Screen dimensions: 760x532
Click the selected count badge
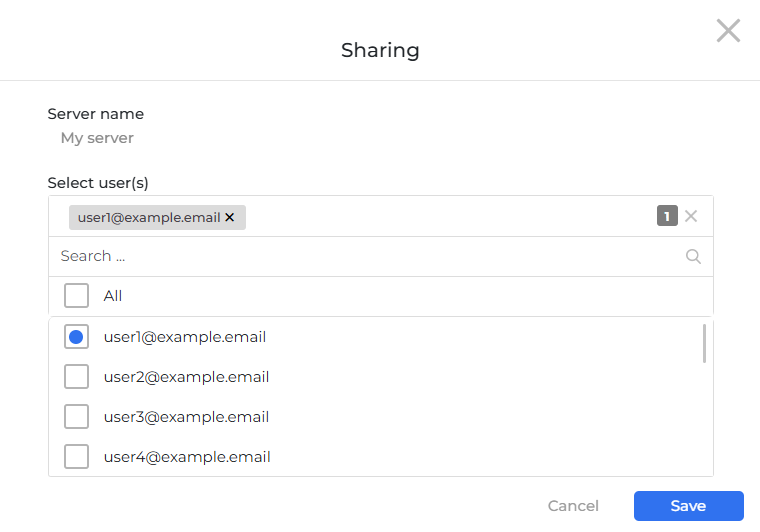667,216
